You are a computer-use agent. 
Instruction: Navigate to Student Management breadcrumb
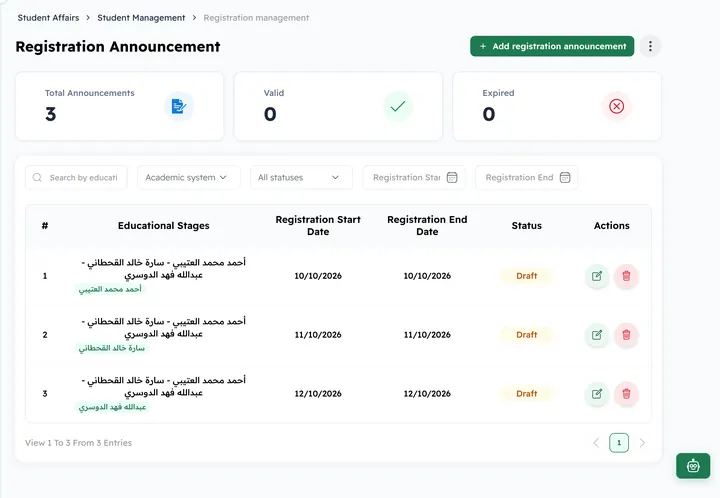coord(141,18)
